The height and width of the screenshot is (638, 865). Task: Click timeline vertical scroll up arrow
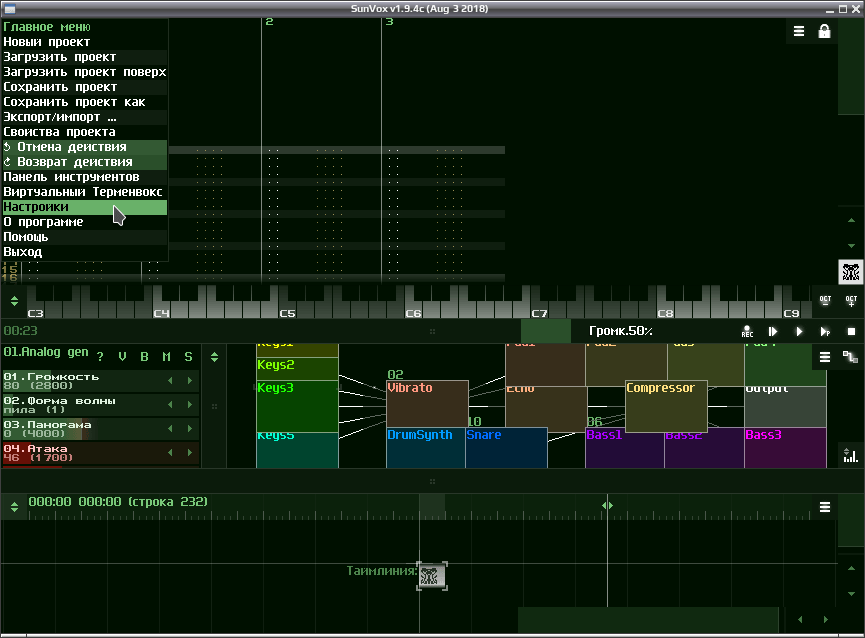(x=851, y=569)
